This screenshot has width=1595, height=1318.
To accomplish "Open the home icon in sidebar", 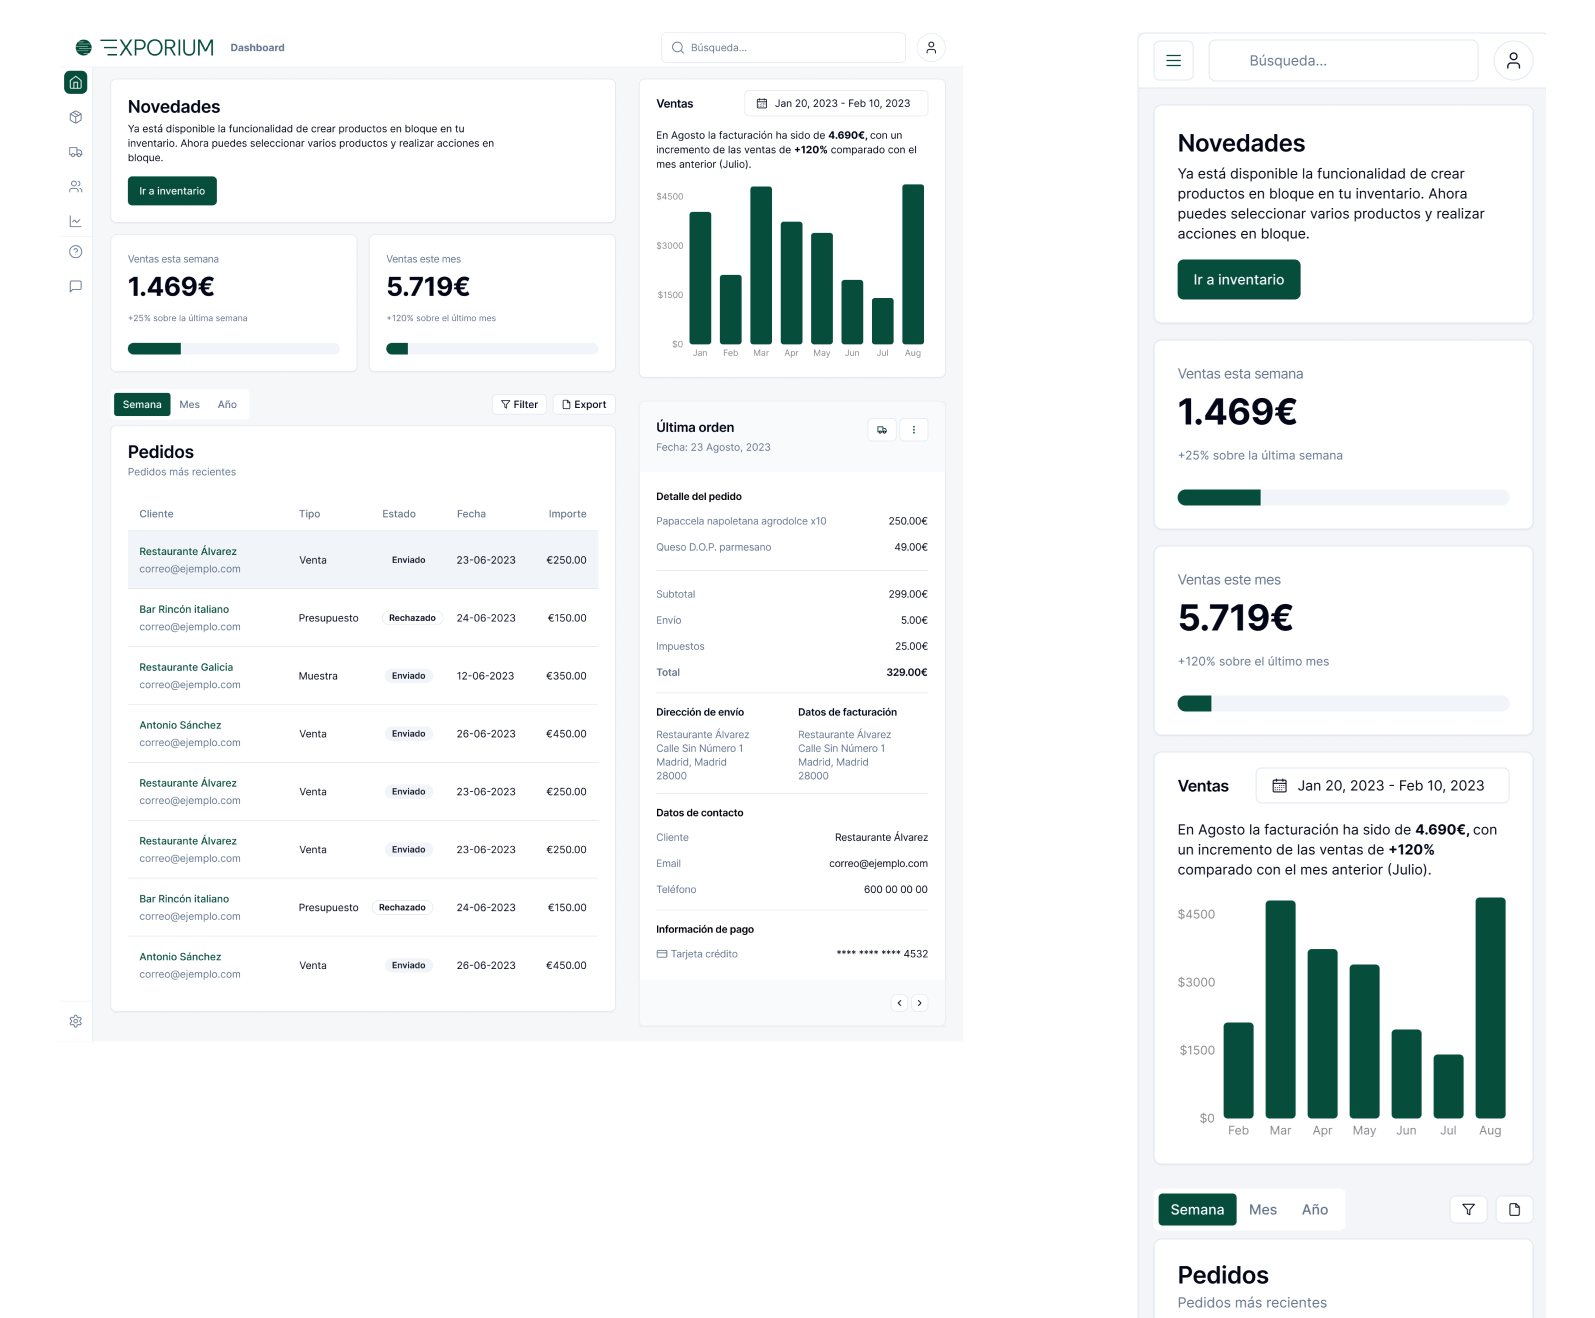I will 76,82.
